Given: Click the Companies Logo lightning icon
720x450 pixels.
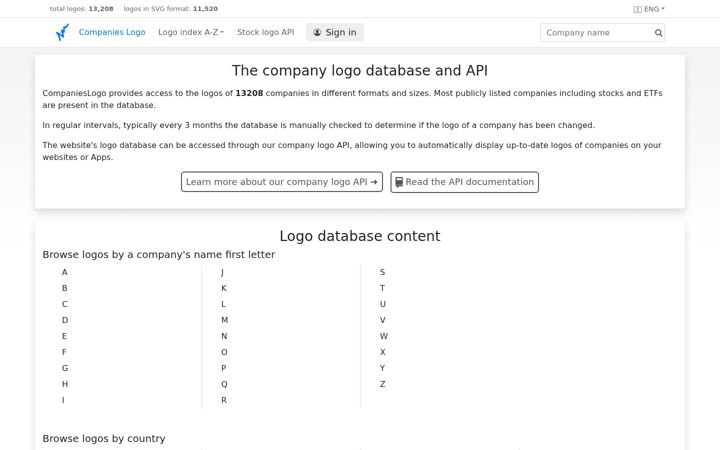Looking at the screenshot, I should click(62, 32).
